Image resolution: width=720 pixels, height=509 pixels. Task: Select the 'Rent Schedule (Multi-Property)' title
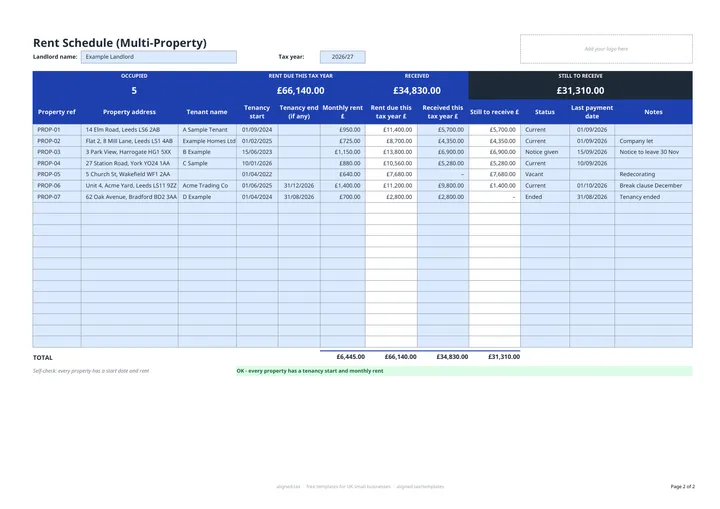pos(120,43)
